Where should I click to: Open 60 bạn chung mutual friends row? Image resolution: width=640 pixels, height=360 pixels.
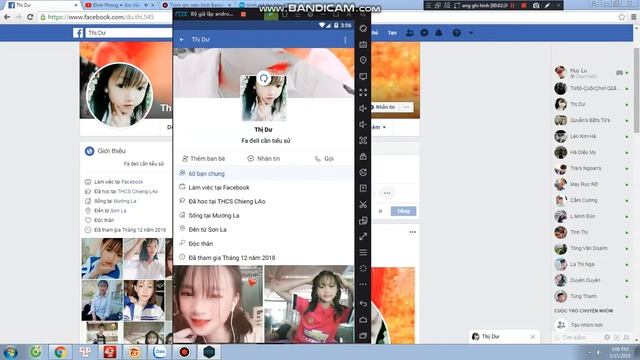pyautogui.click(x=264, y=173)
